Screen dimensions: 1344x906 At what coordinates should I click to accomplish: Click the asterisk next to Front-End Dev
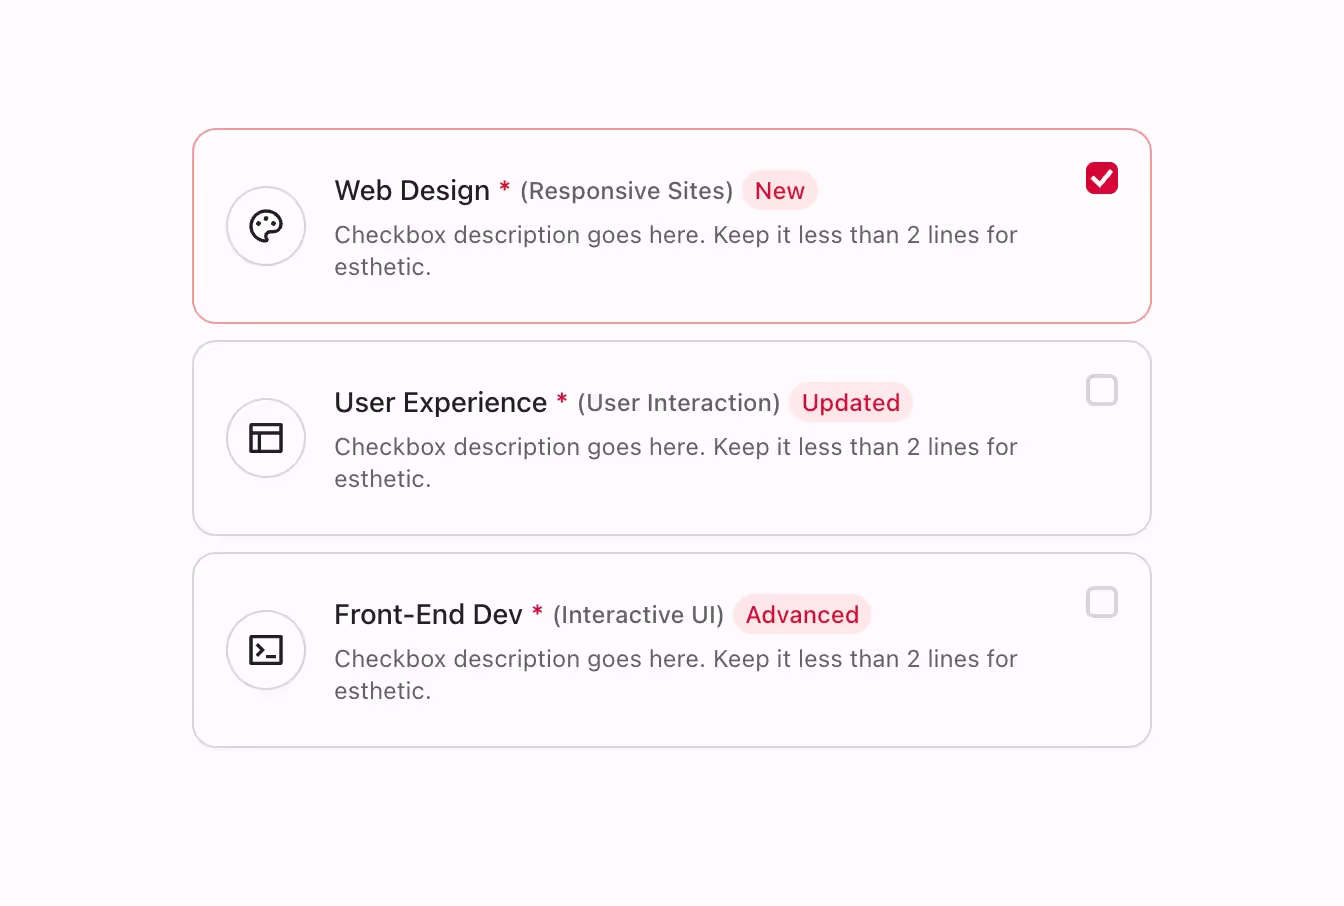(x=537, y=612)
